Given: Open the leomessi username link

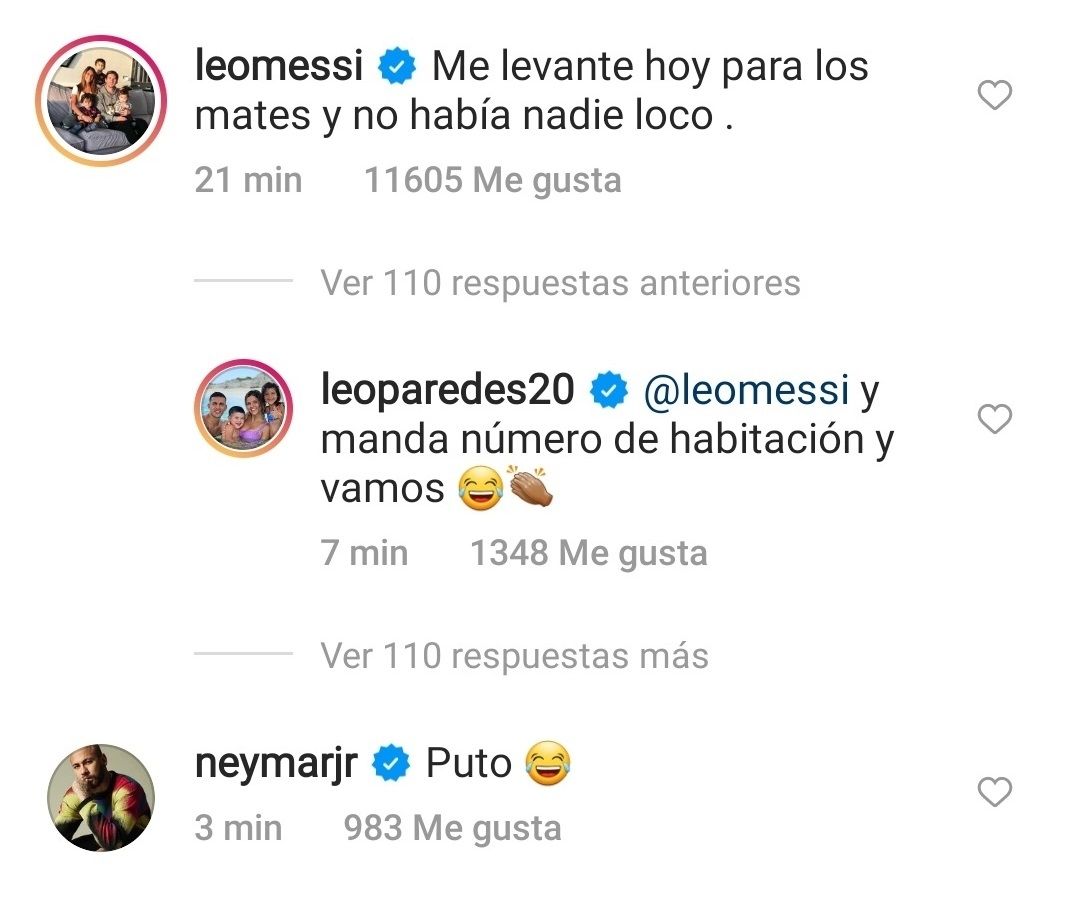Looking at the screenshot, I should pos(277,67).
